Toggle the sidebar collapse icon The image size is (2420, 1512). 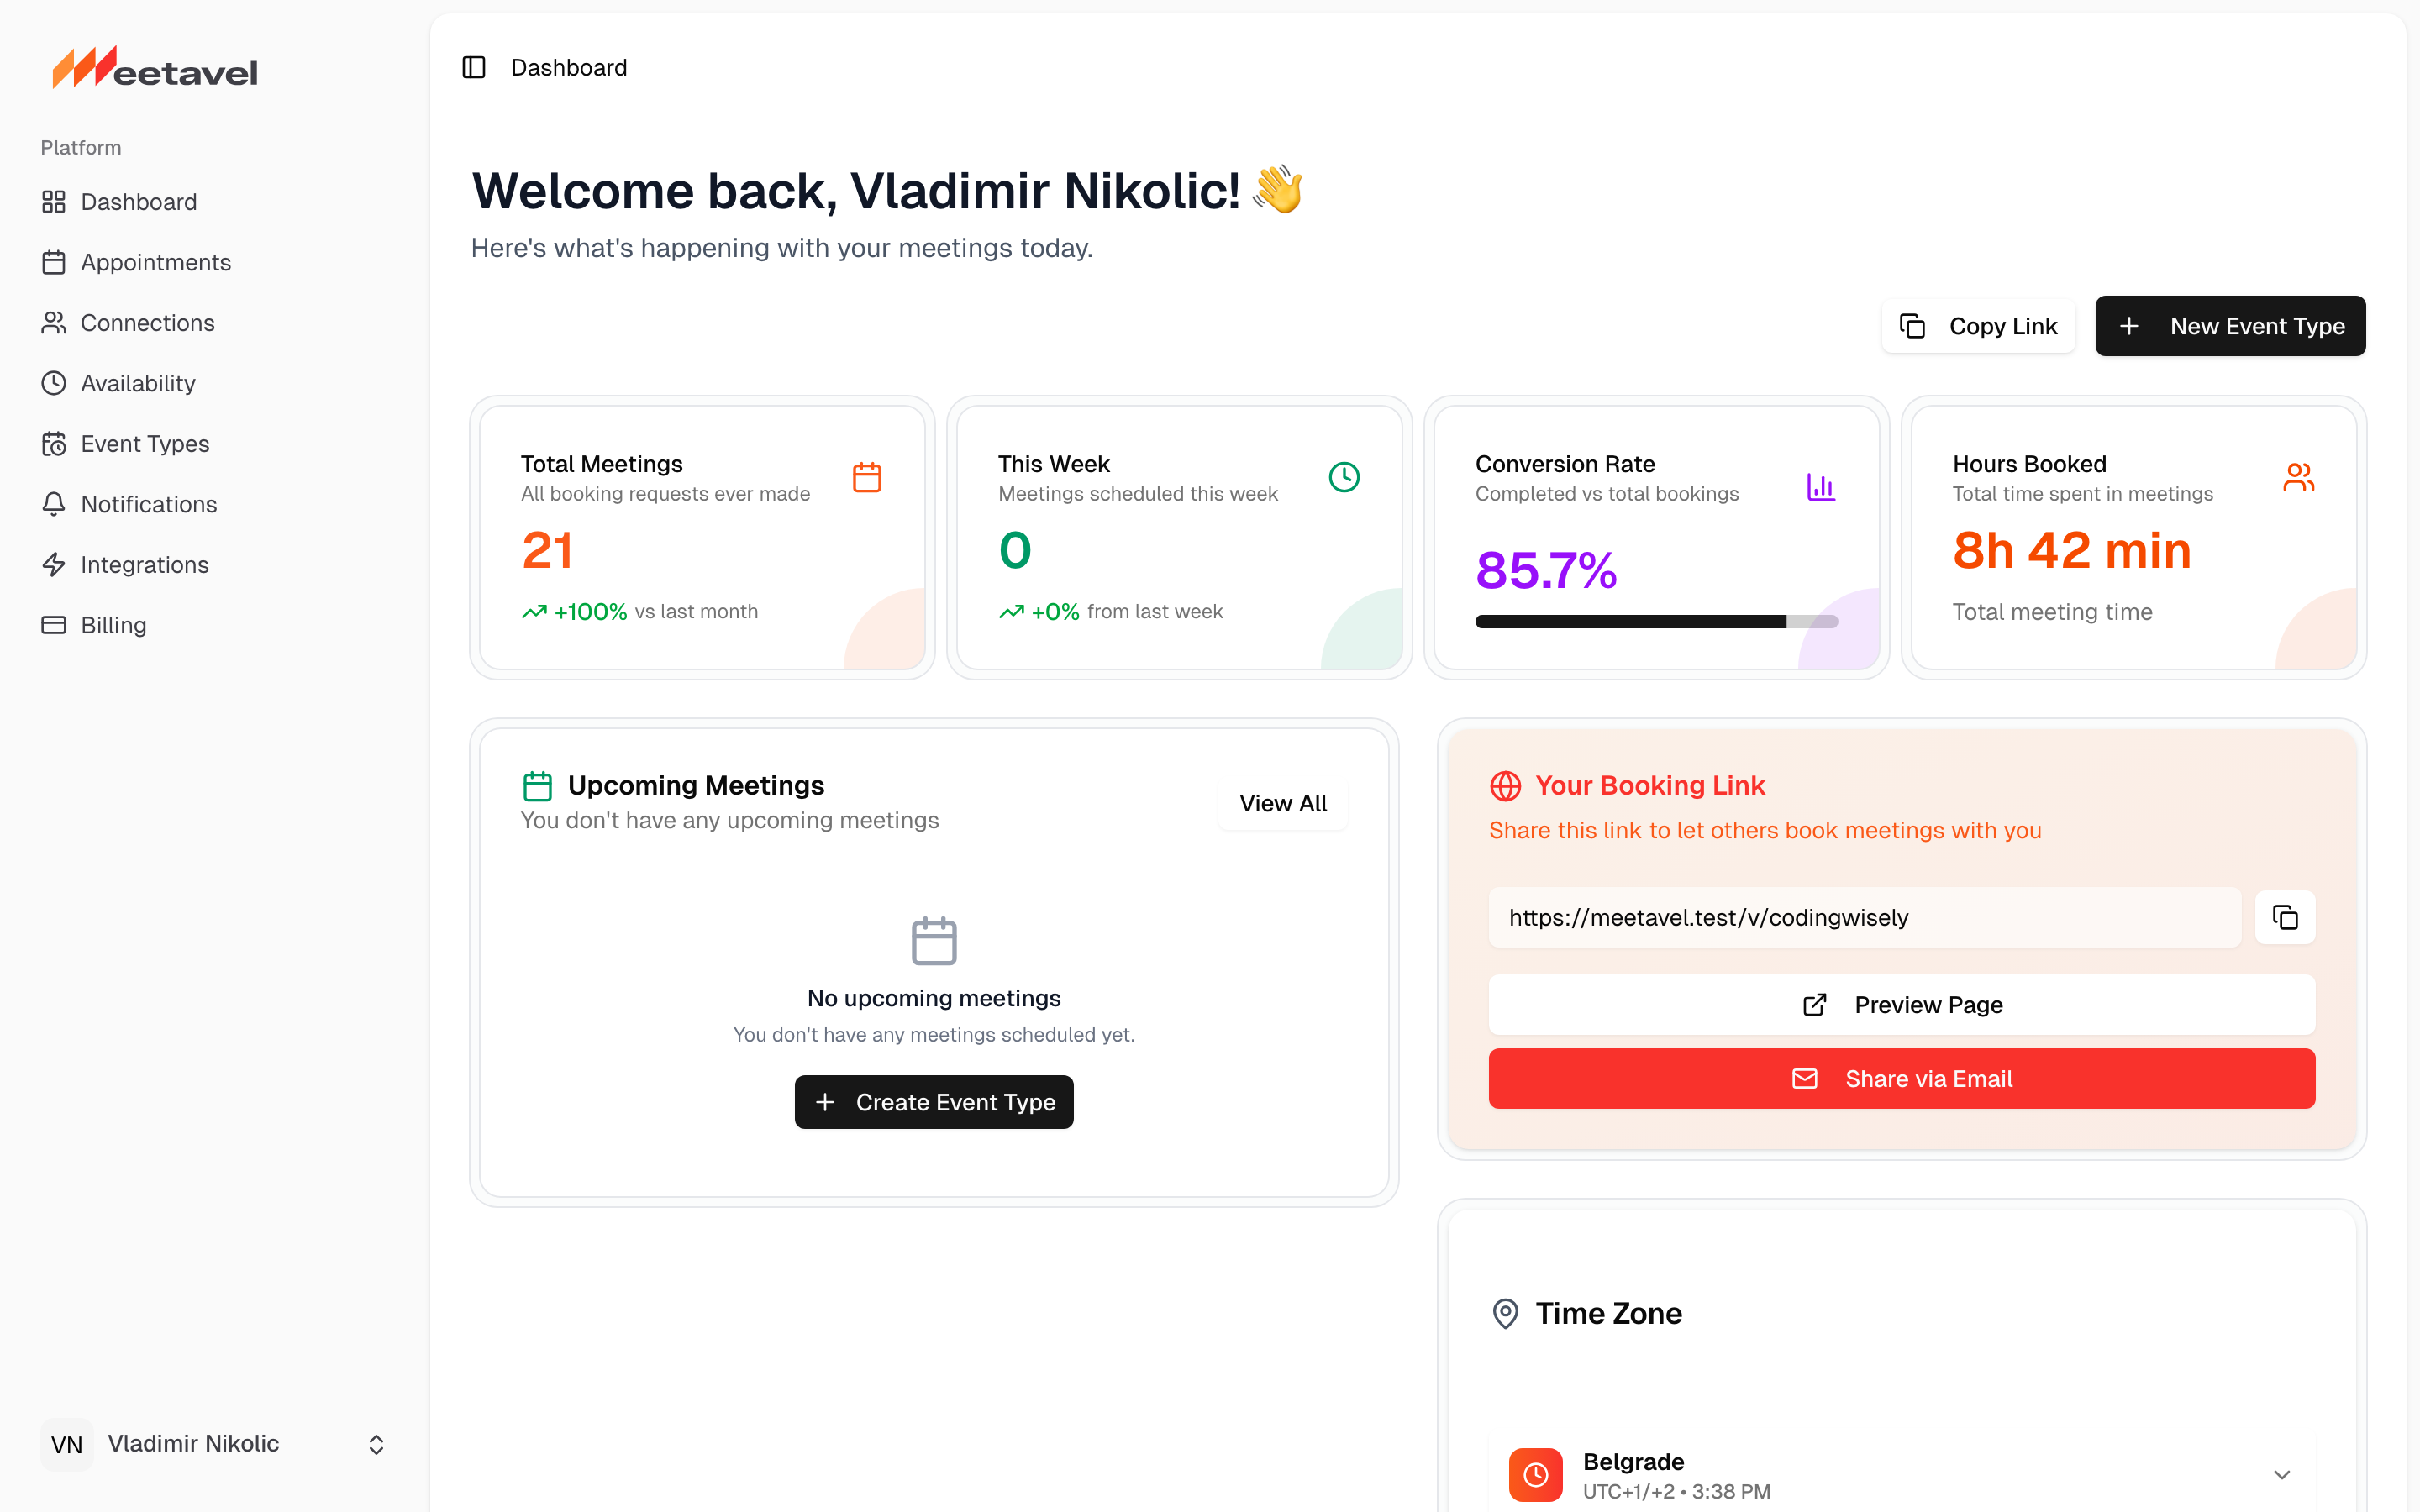[x=474, y=67]
